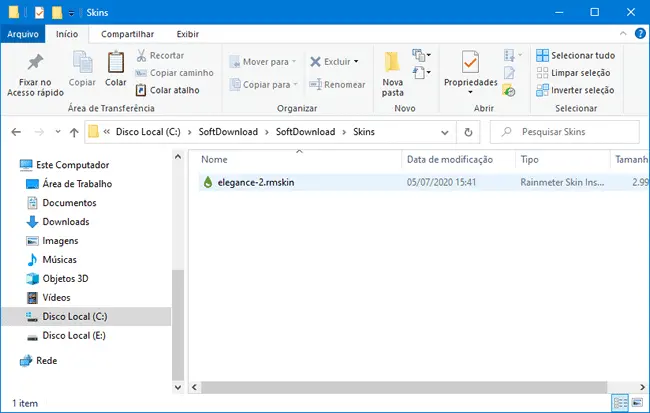Viewport: 650px width, 413px height.
Task: Refresh the Skins folder view
Action: click(x=468, y=132)
